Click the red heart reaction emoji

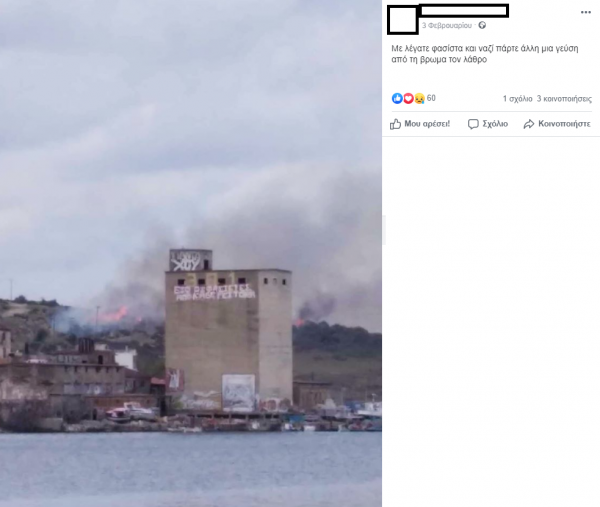[408, 98]
